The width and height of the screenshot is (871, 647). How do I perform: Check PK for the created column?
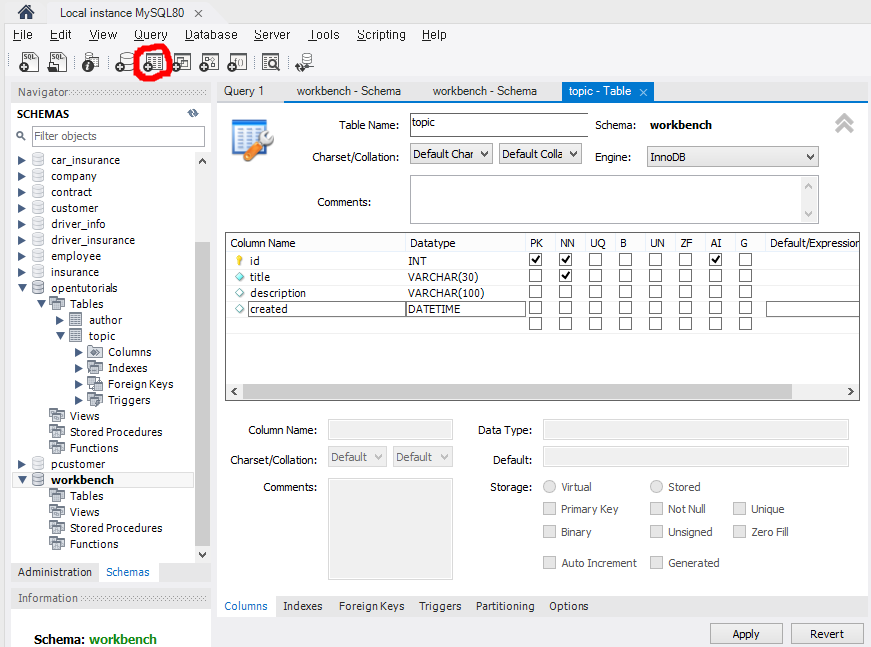point(535,308)
